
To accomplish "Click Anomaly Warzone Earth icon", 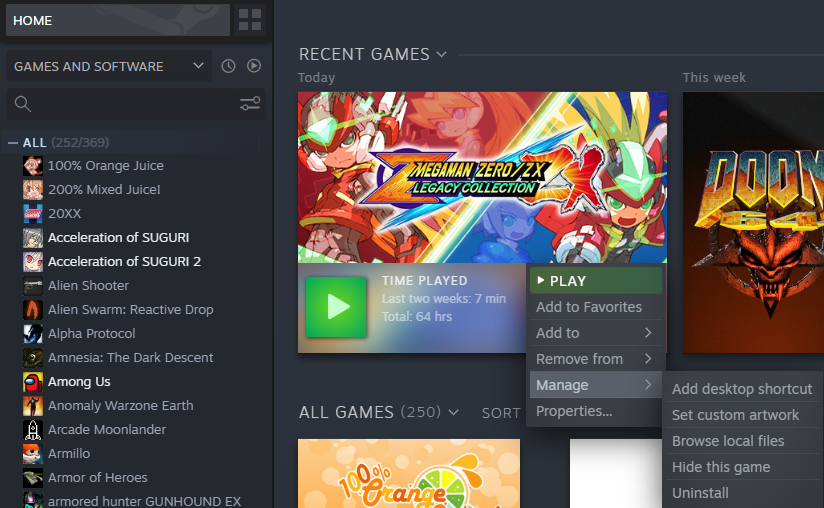I will (x=33, y=406).
